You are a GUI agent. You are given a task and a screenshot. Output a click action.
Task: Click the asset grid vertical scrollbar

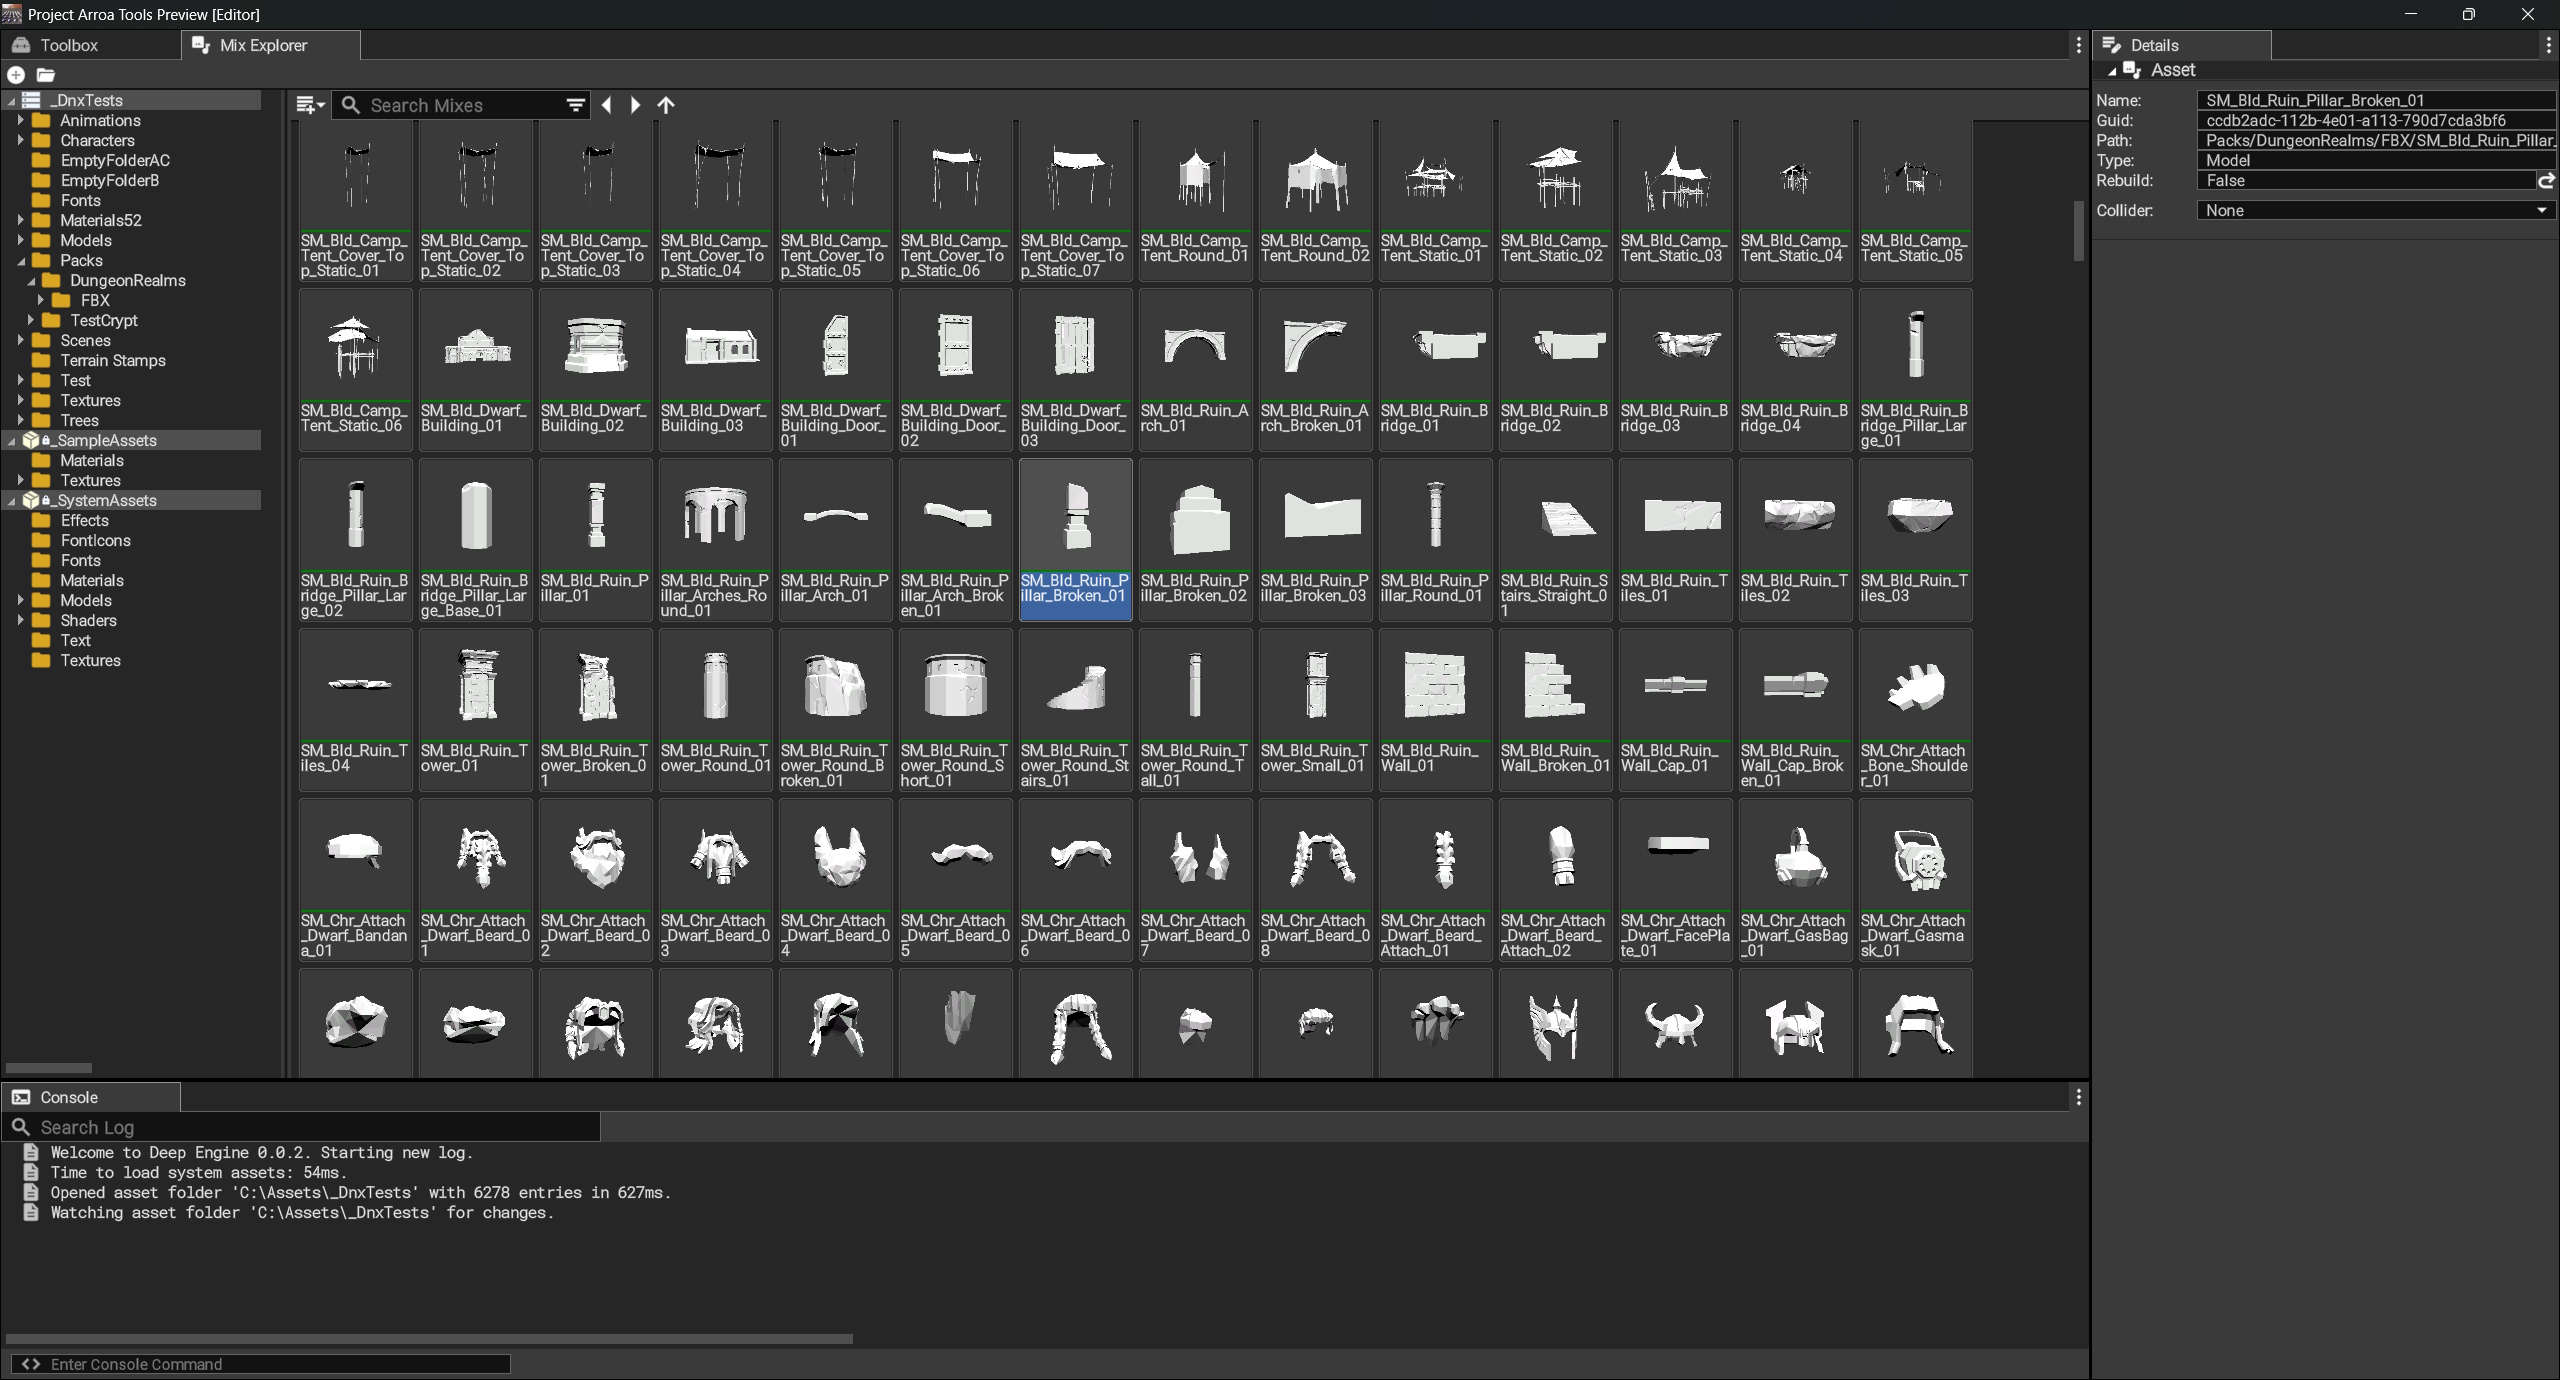2078,230
